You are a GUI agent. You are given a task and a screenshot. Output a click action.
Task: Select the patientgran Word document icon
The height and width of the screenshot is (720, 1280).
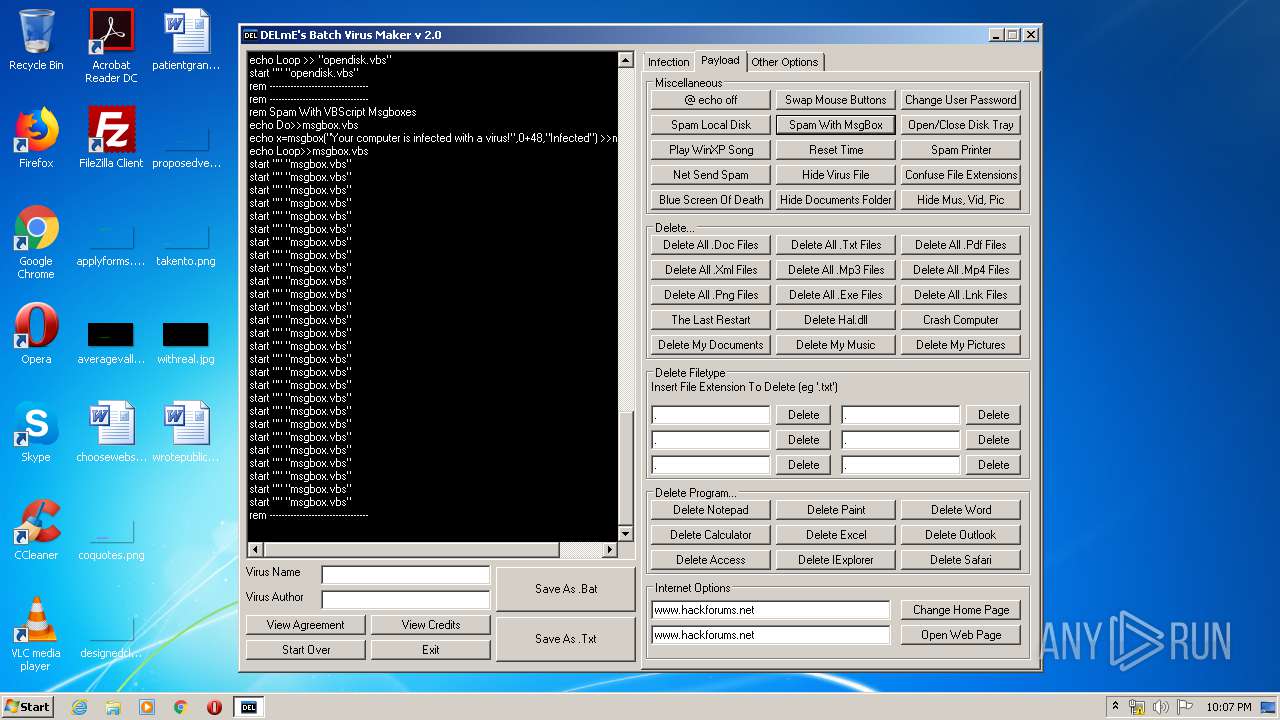[x=186, y=40]
